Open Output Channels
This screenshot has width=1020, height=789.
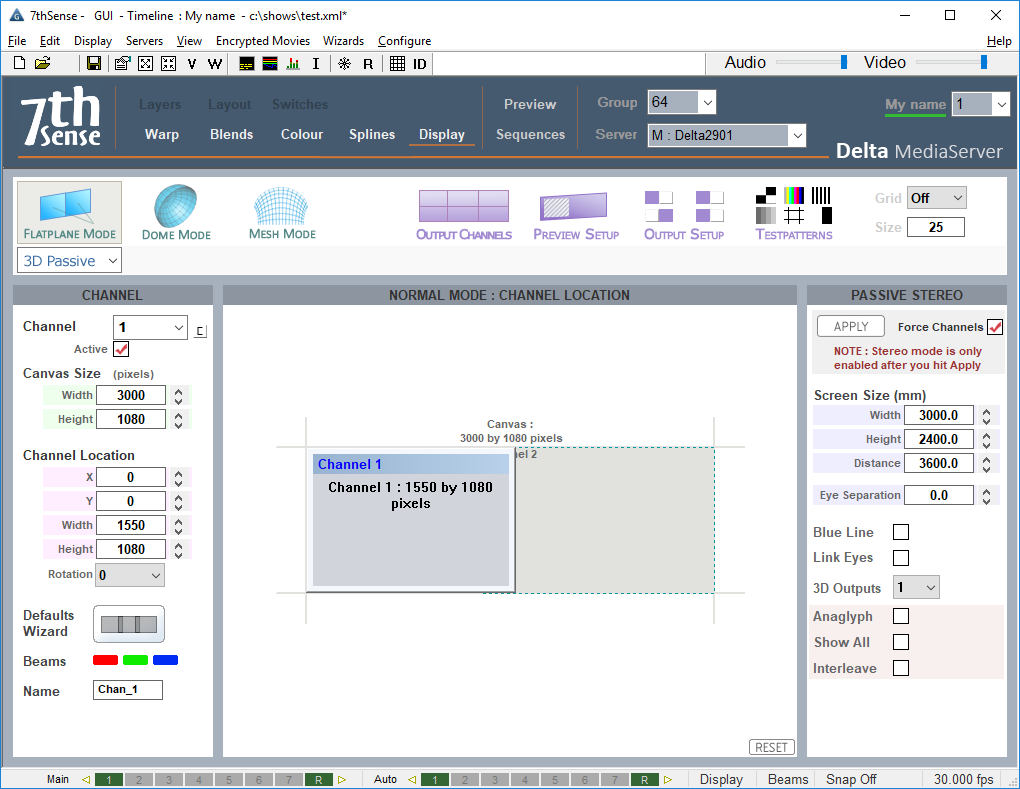(464, 215)
